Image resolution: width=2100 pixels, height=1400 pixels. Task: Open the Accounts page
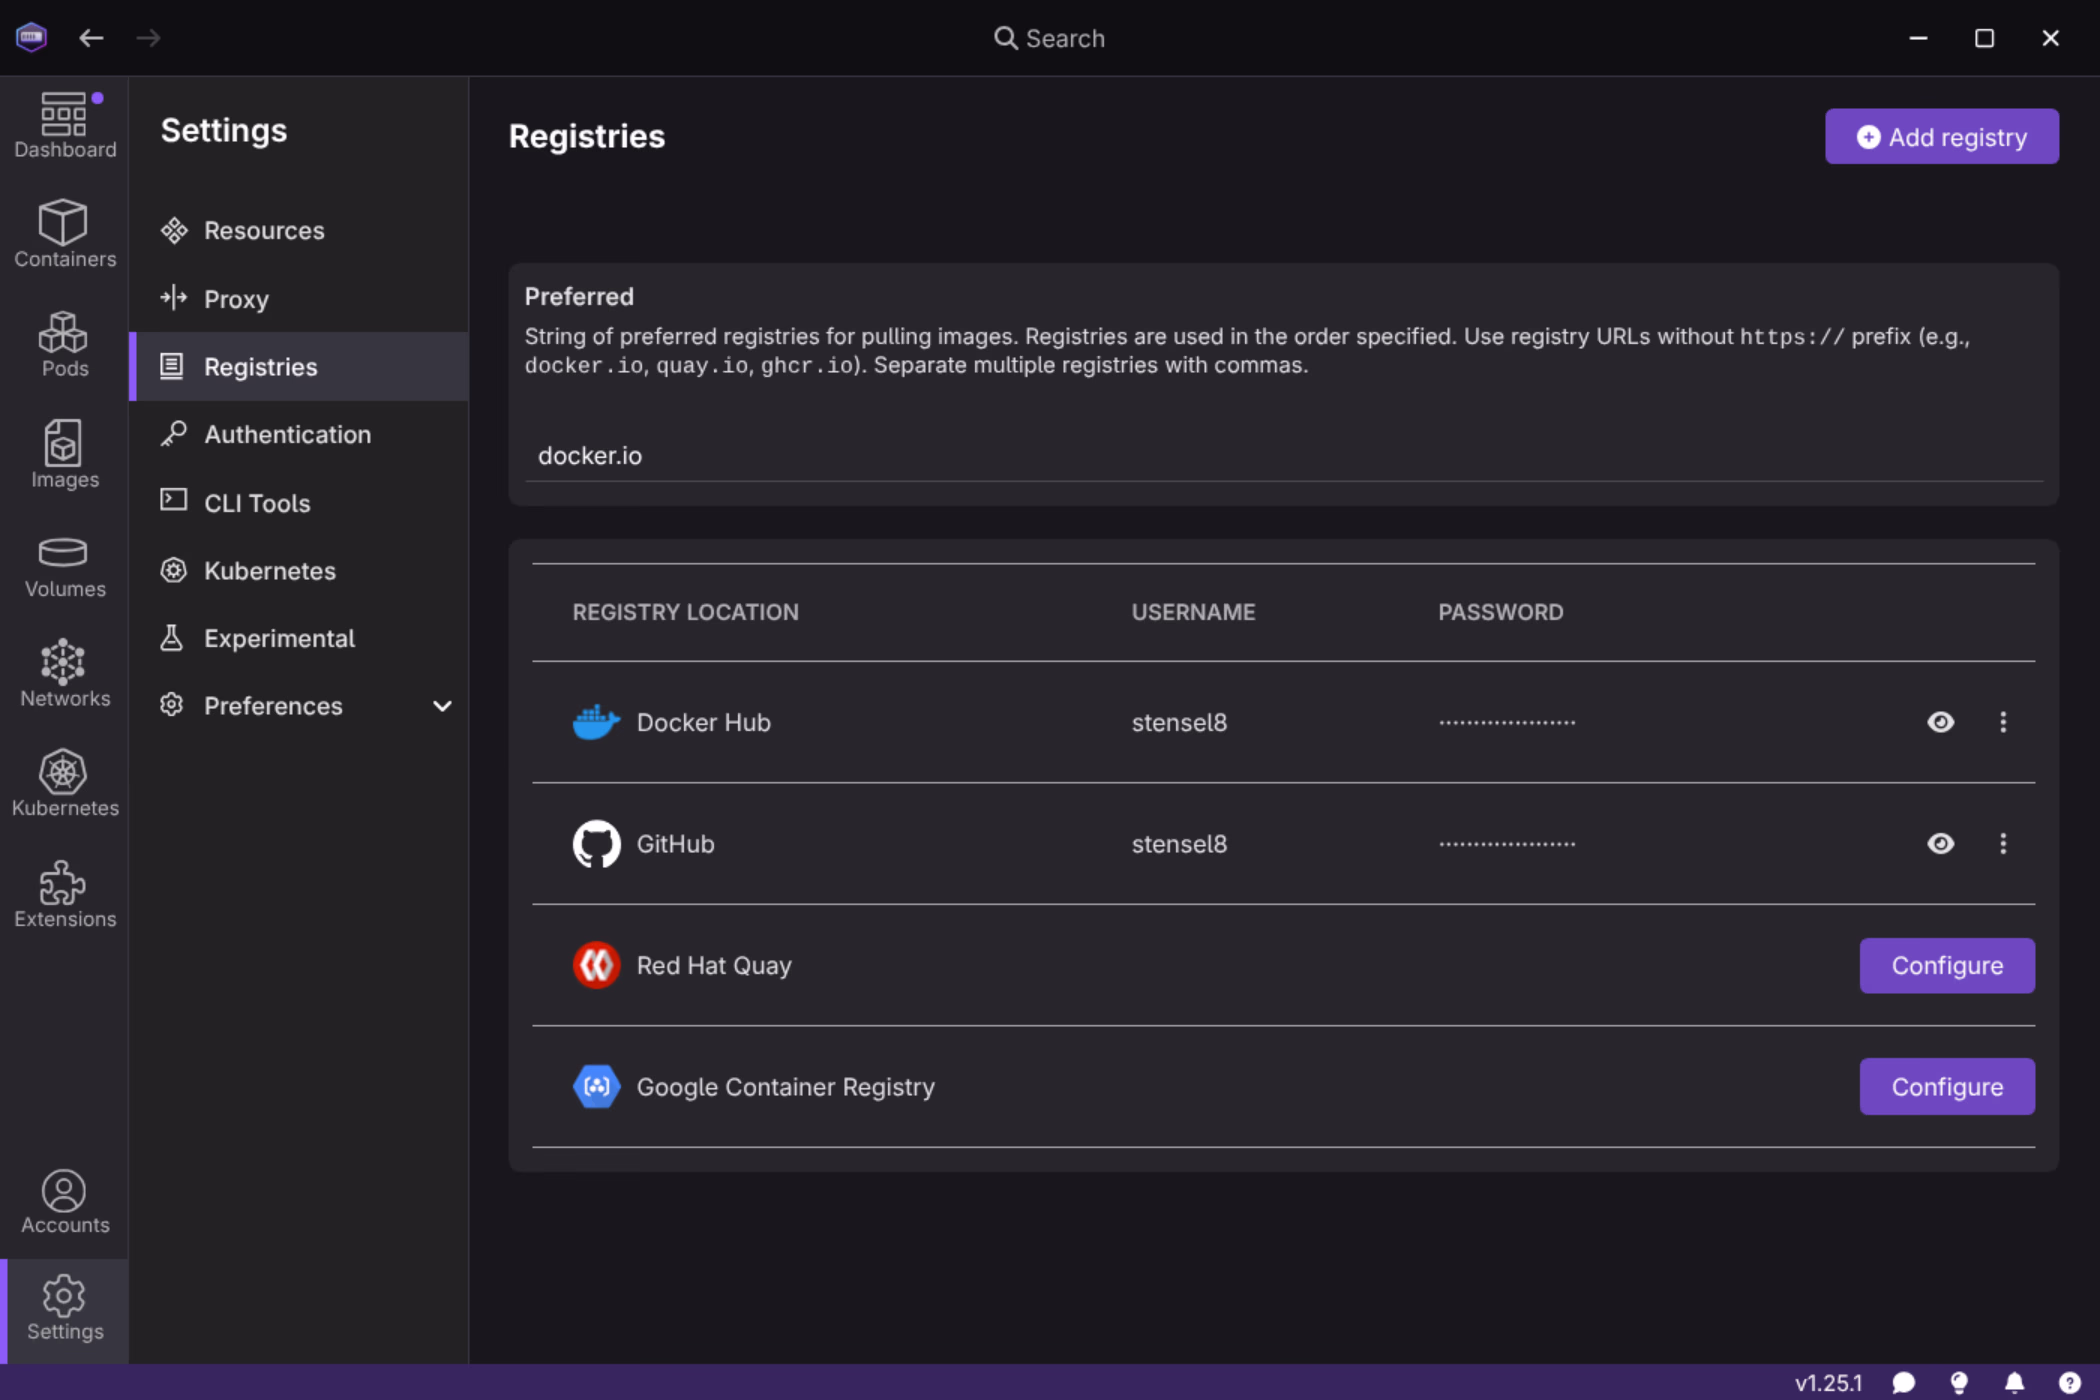[x=64, y=1202]
